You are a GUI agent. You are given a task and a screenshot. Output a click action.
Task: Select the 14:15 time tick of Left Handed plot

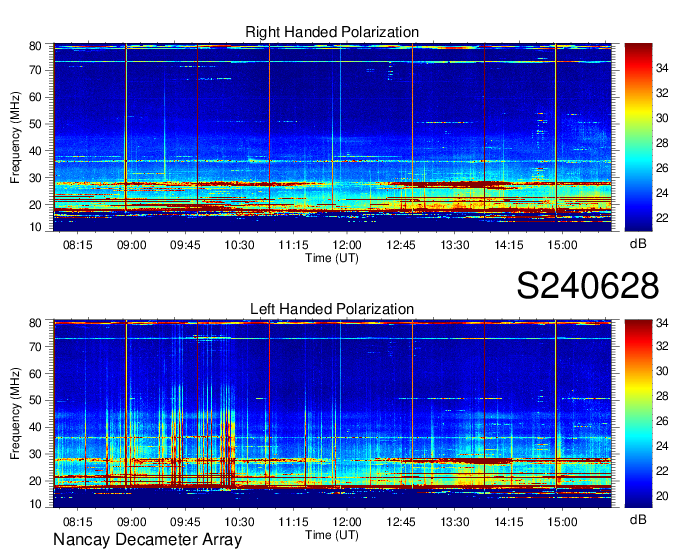(x=509, y=522)
